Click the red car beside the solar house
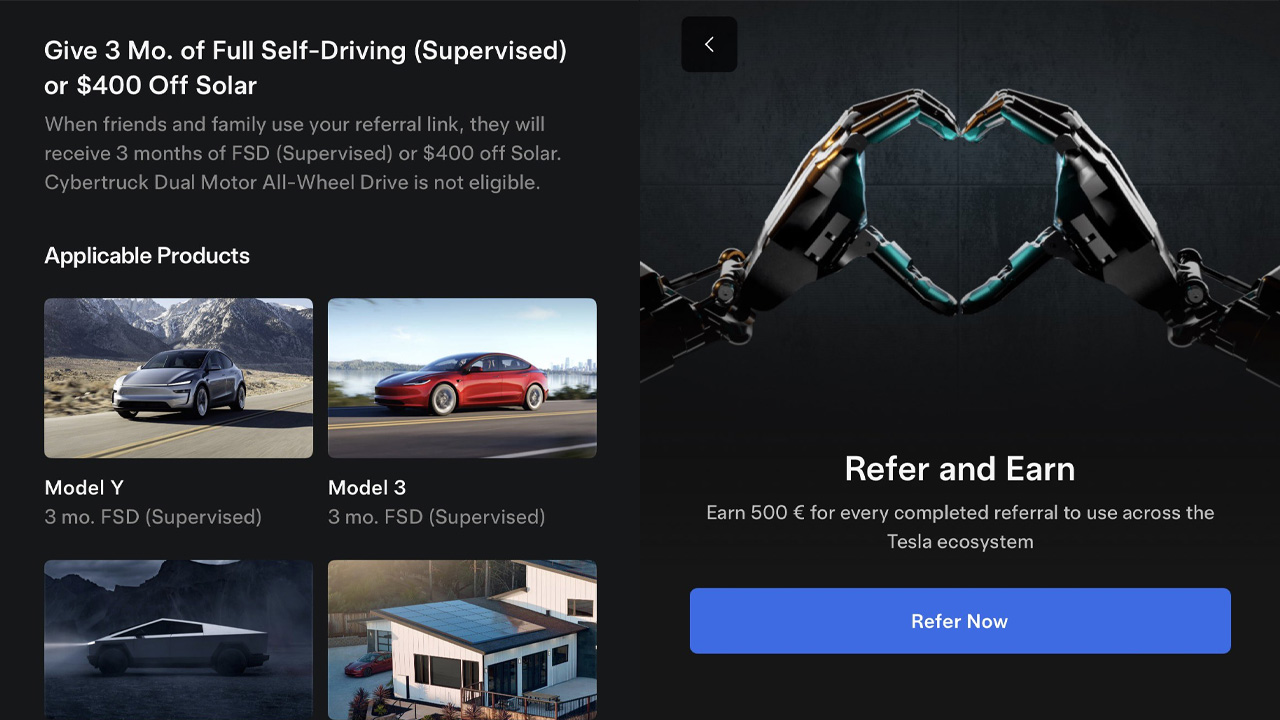 [x=367, y=663]
